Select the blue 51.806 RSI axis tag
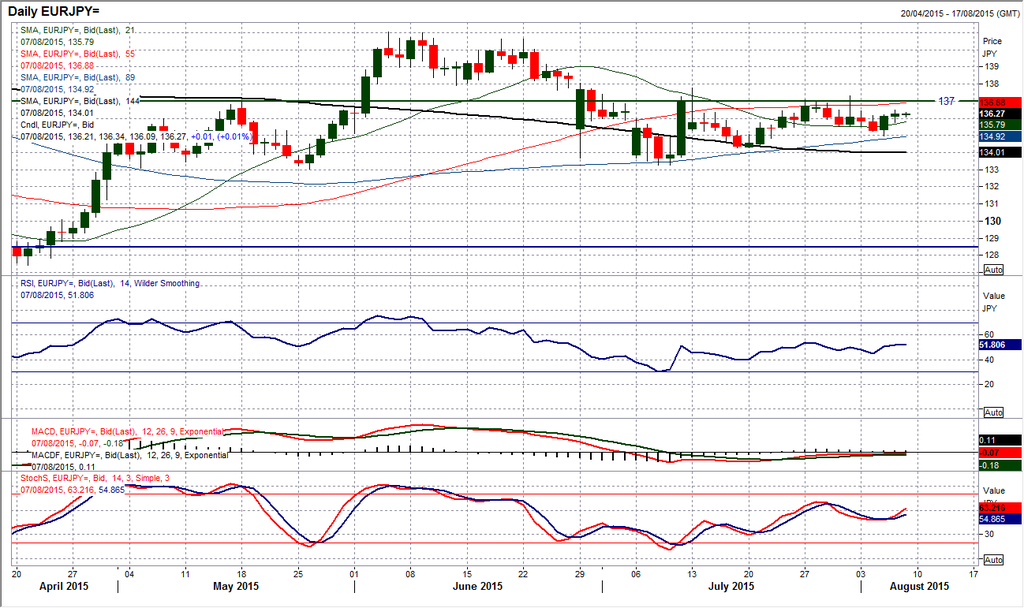1024x608 pixels. pyautogui.click(x=1000, y=345)
